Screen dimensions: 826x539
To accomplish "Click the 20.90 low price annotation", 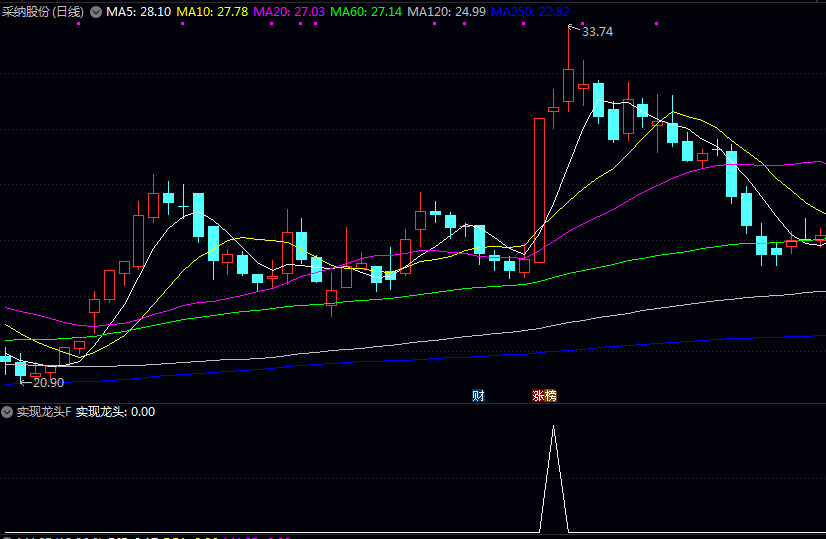I will (x=47, y=382).
